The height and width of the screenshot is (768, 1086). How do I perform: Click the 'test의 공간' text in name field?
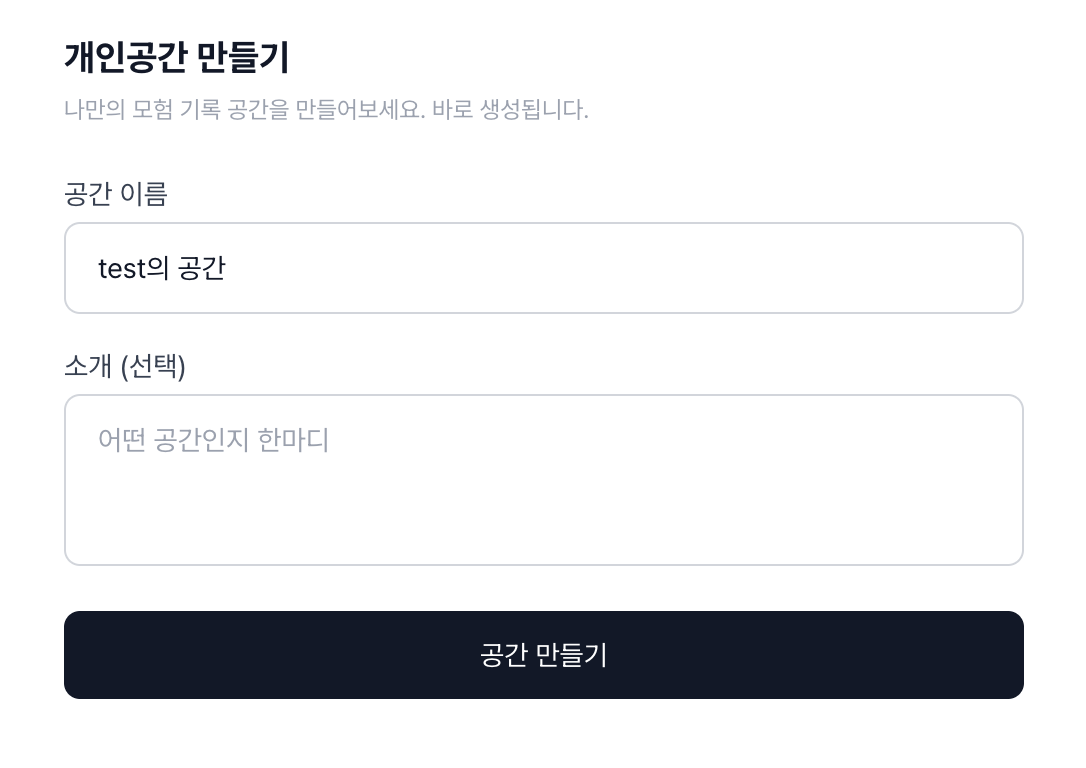pos(161,268)
